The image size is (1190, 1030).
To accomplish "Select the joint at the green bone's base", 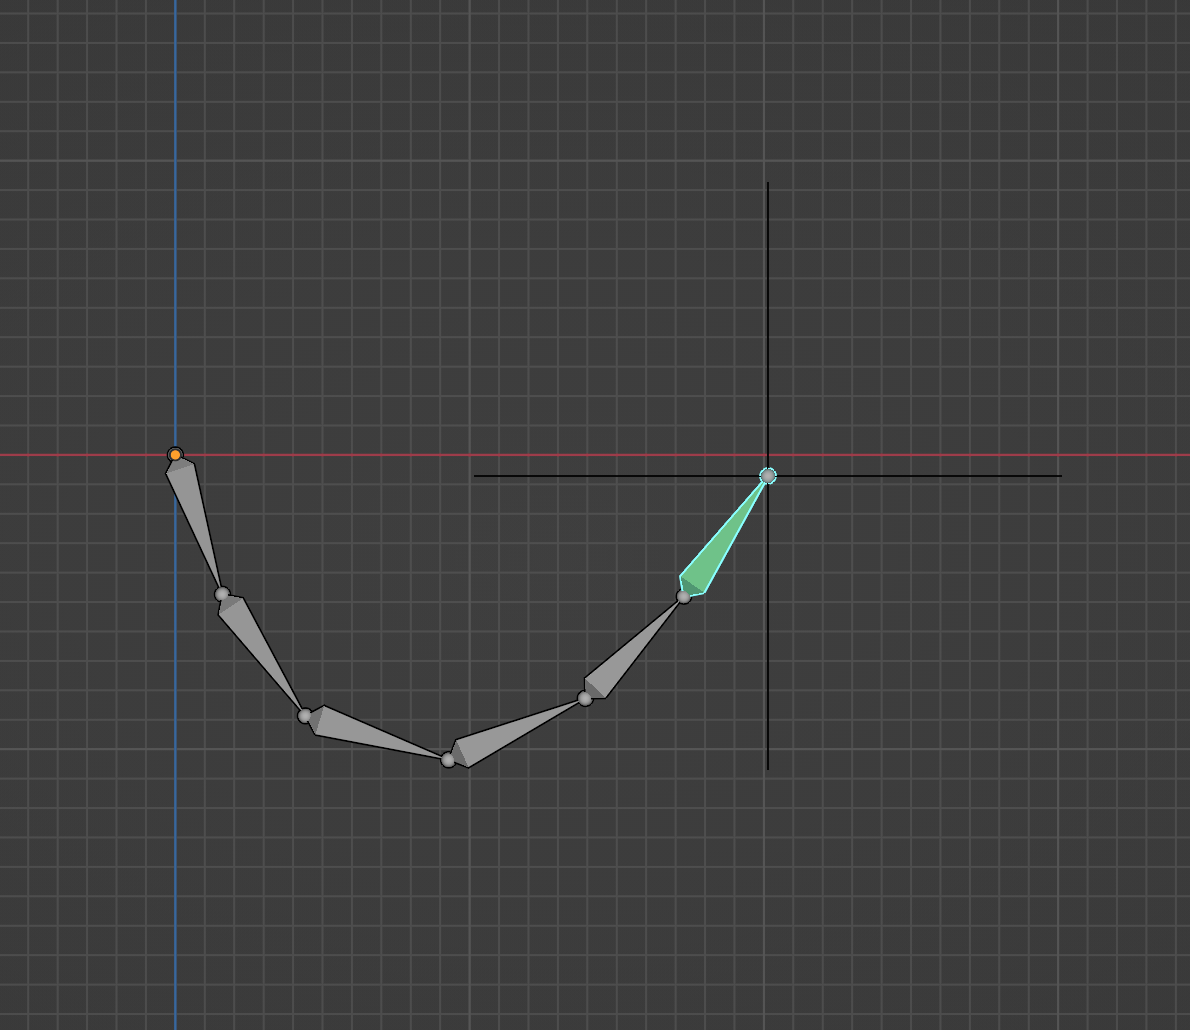I will [x=684, y=597].
